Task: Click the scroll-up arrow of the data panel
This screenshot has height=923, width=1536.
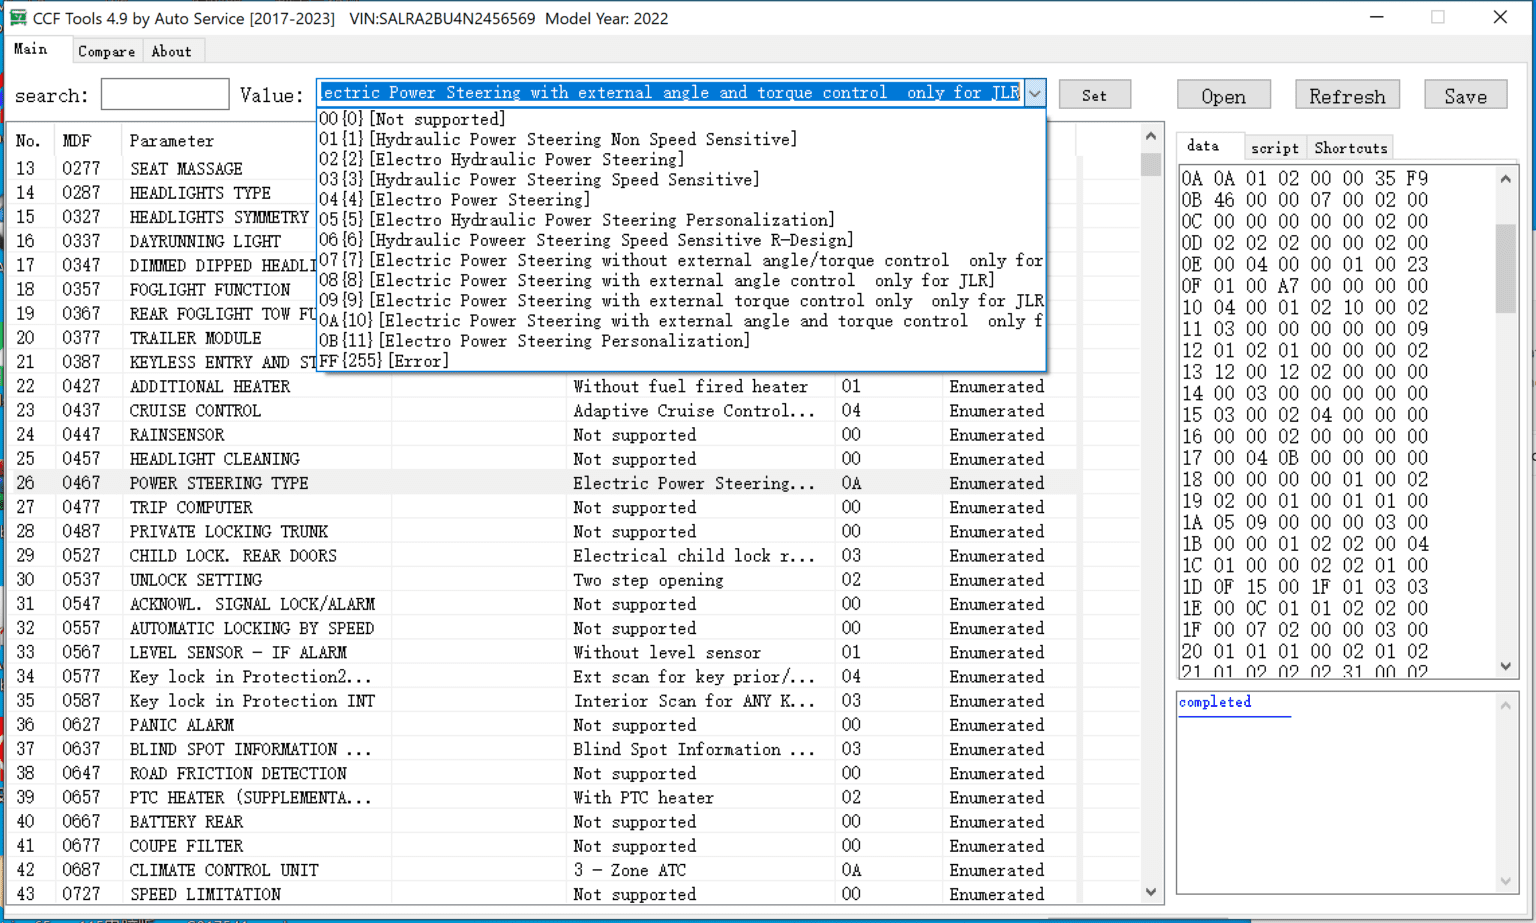Action: pyautogui.click(x=1505, y=177)
